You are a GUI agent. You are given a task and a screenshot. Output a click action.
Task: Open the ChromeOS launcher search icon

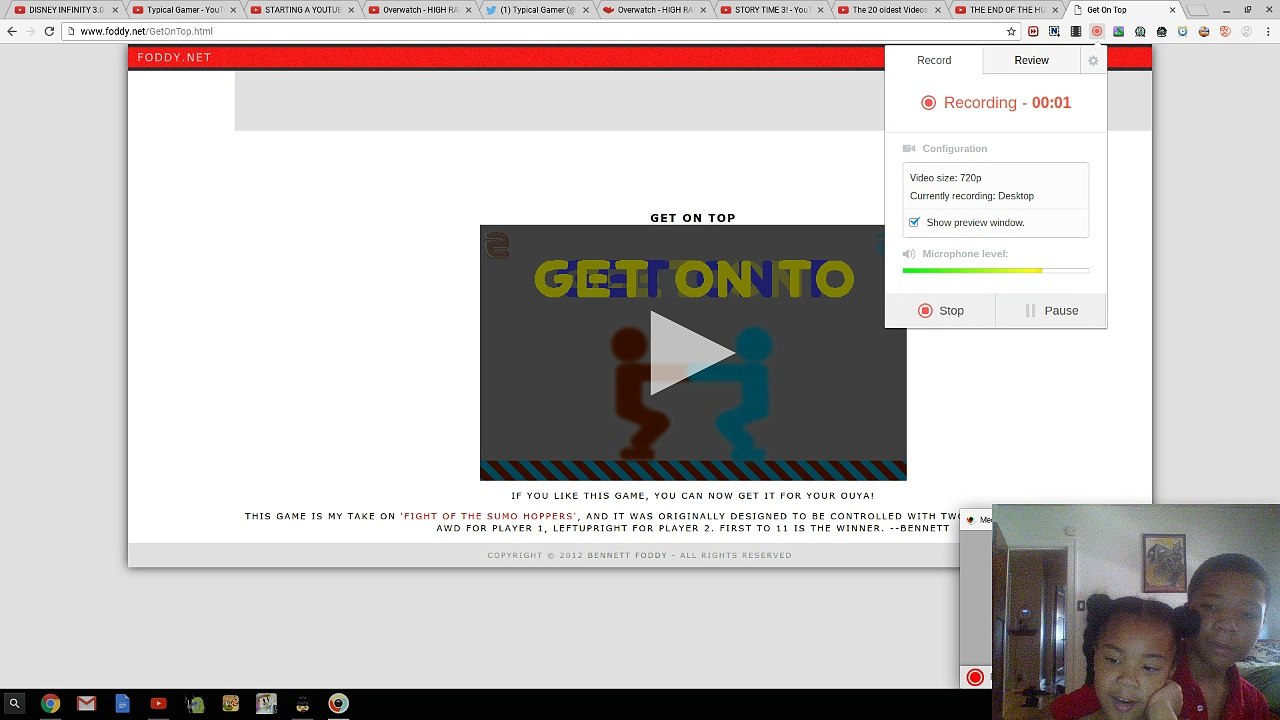click(14, 704)
